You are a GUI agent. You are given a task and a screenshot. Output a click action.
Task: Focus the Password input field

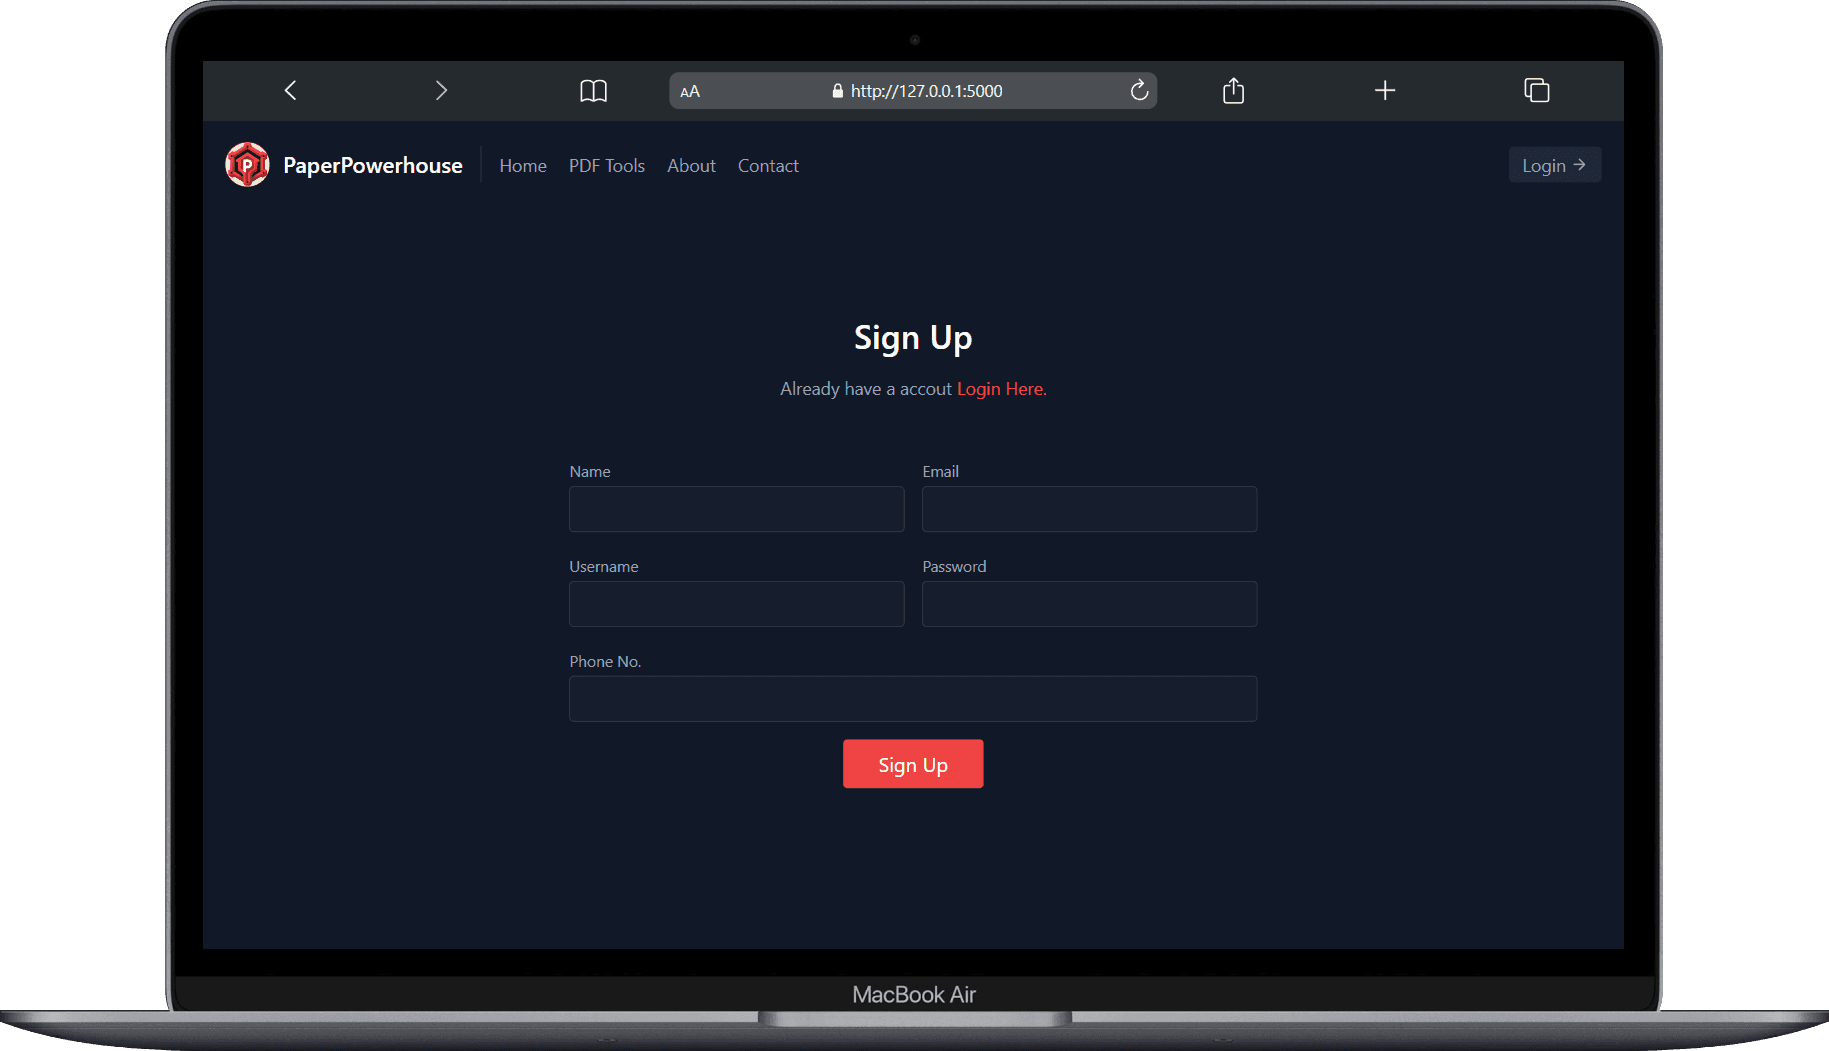coord(1089,604)
